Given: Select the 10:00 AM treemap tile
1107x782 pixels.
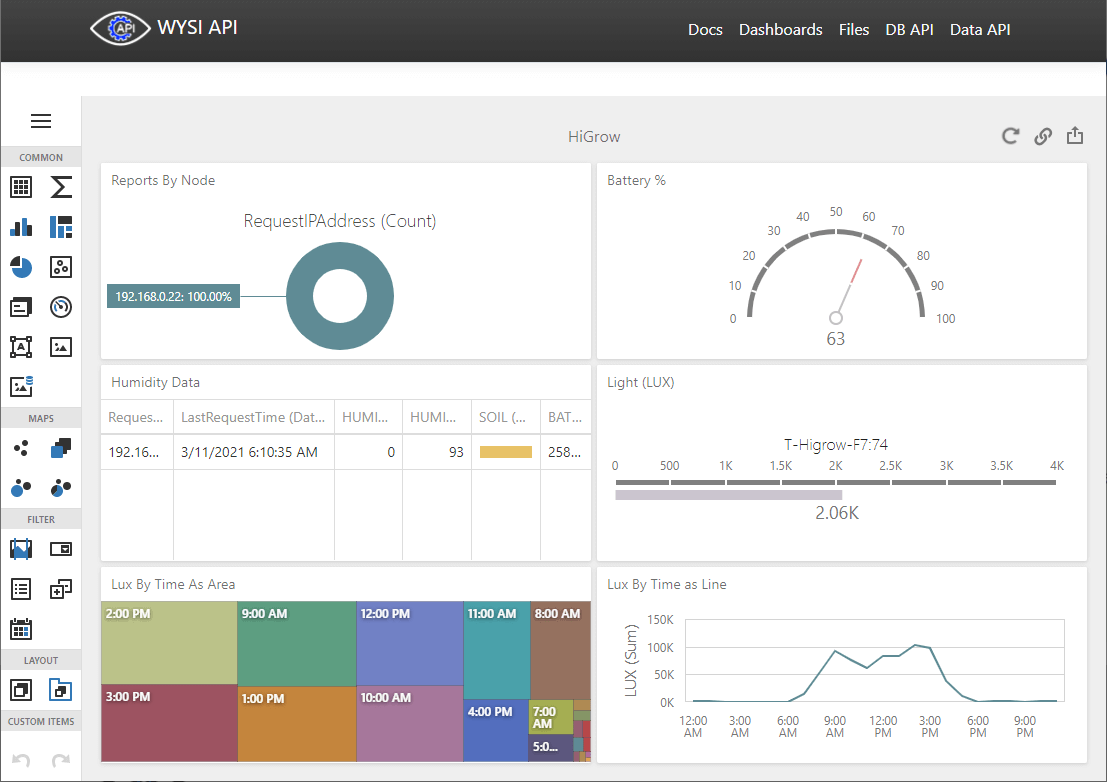Looking at the screenshot, I should (x=409, y=724).
